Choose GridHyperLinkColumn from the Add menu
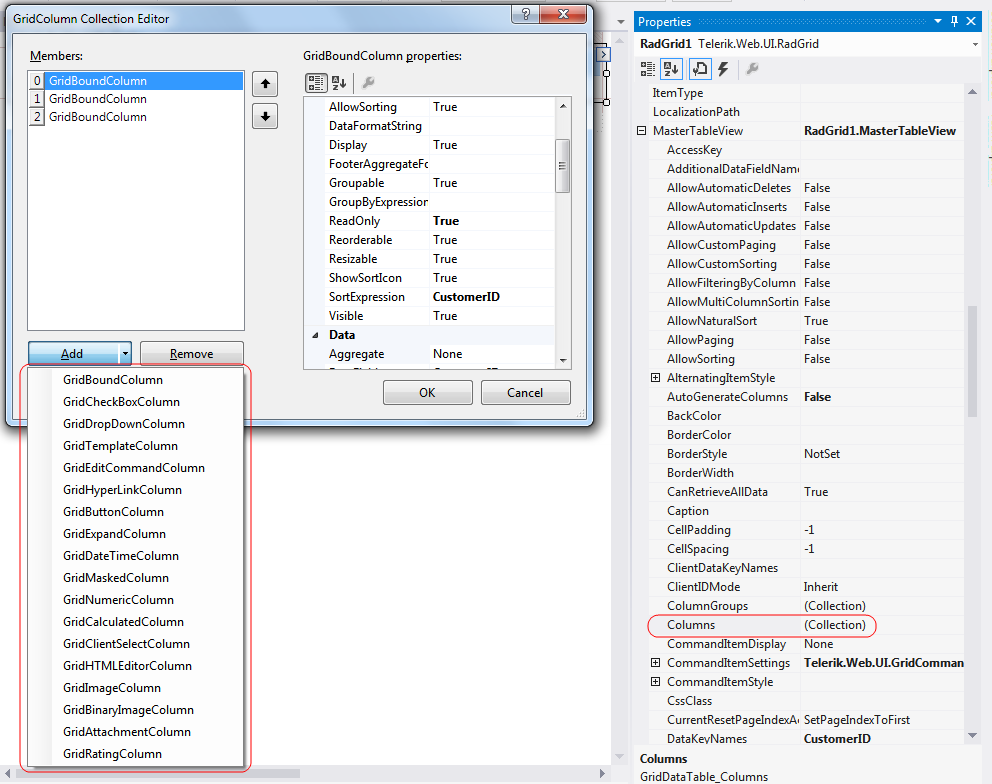The height and width of the screenshot is (784, 992). pos(122,490)
